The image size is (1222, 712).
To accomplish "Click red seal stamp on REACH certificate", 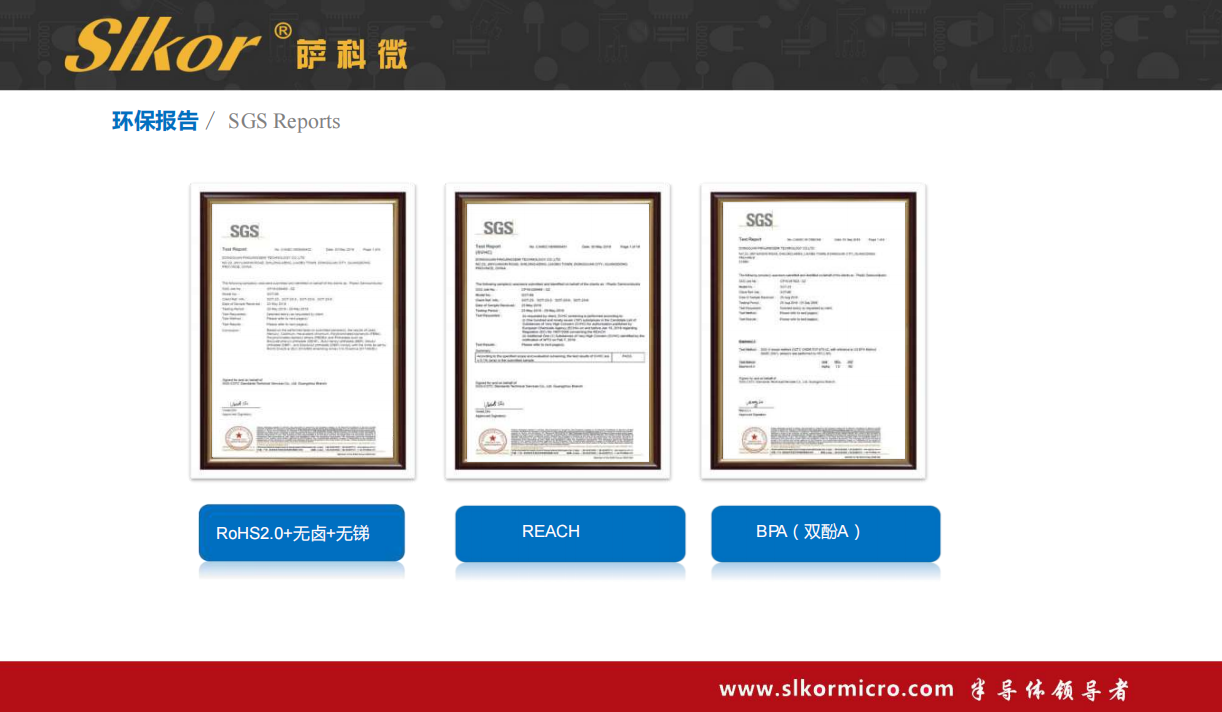I will 491,438.
